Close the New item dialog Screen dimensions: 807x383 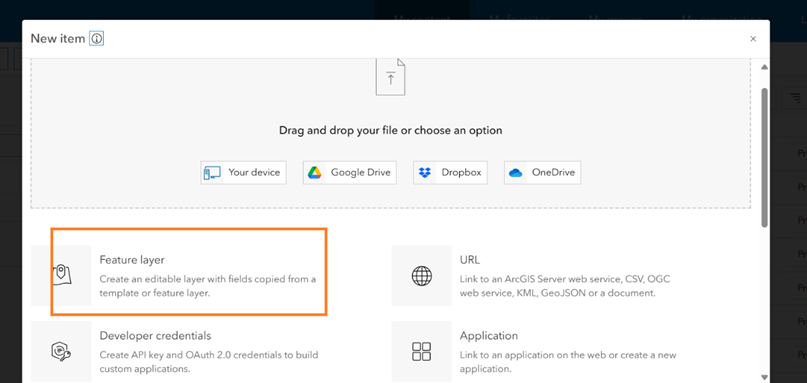tap(753, 39)
